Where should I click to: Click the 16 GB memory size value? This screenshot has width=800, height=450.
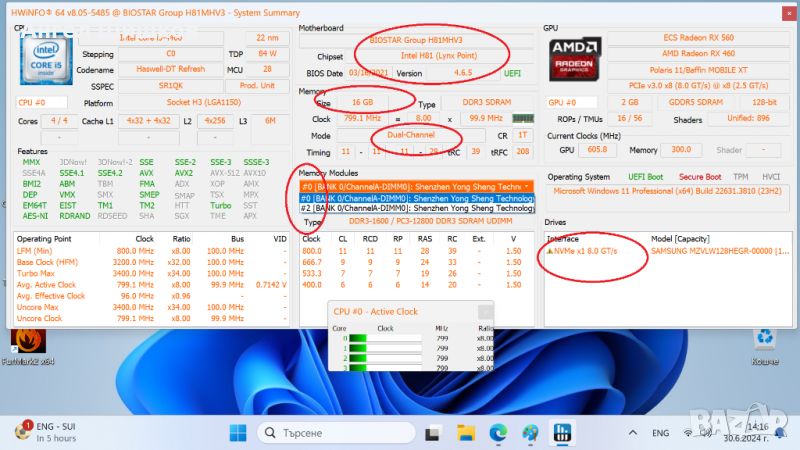(362, 103)
